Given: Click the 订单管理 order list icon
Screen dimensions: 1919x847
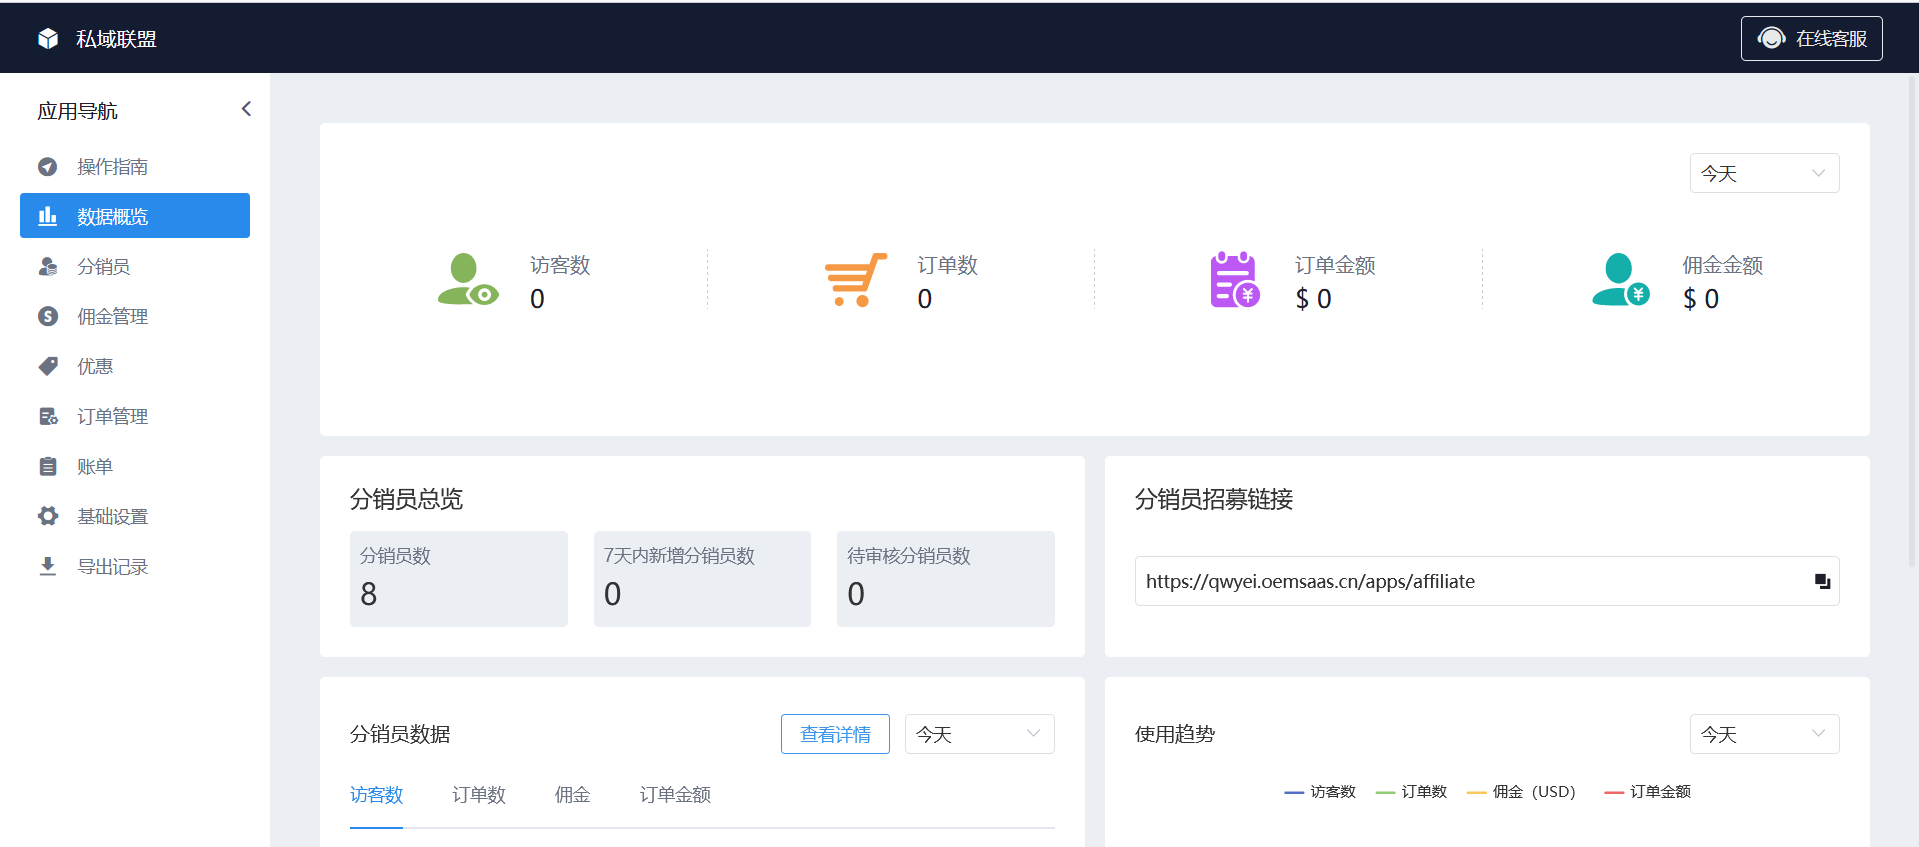Looking at the screenshot, I should click(x=47, y=416).
